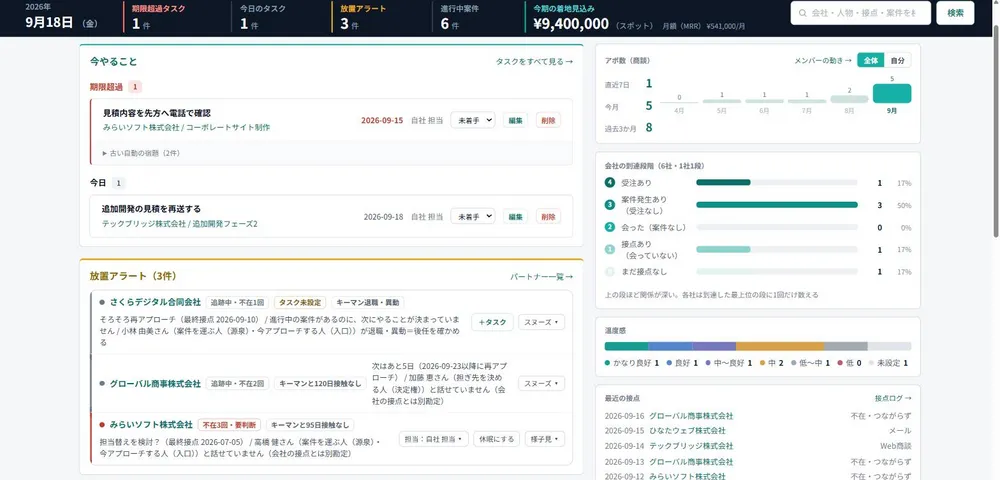Open status dropdown for 見積内容を先方へ電話で確認 task
The image size is (1000, 480).
tap(473, 120)
